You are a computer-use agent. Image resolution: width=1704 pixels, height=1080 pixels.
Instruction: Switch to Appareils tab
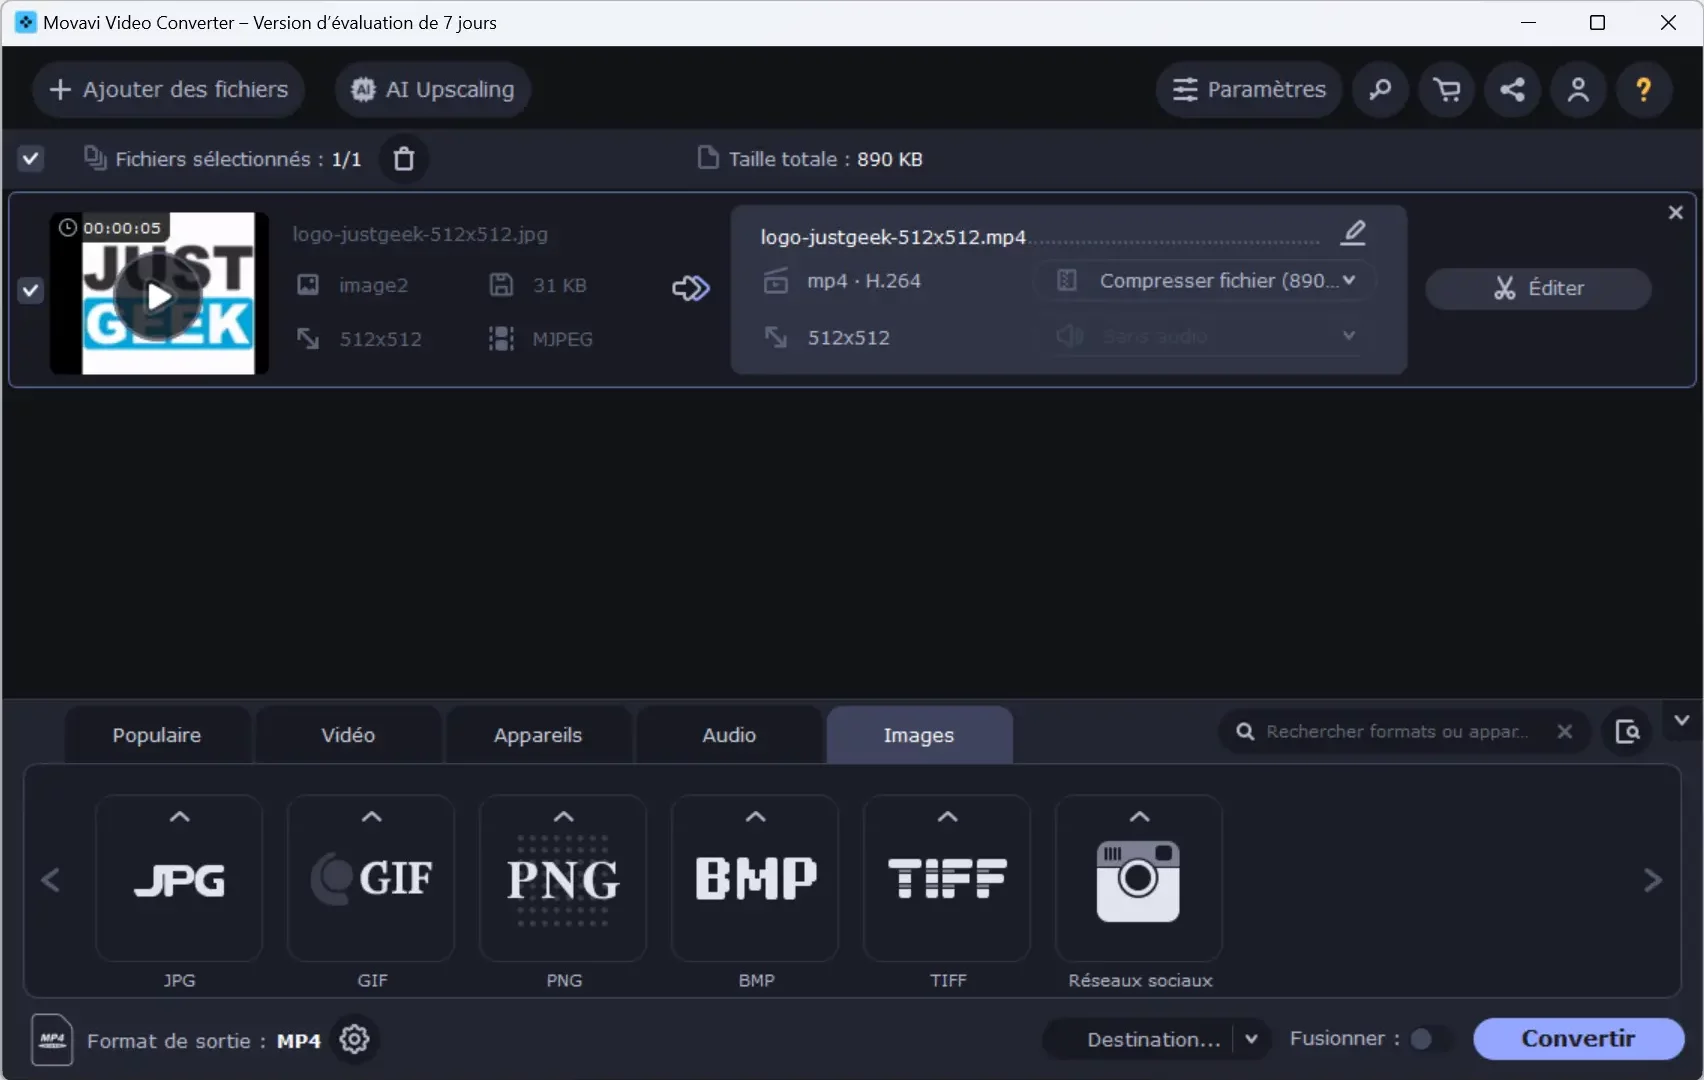click(538, 735)
